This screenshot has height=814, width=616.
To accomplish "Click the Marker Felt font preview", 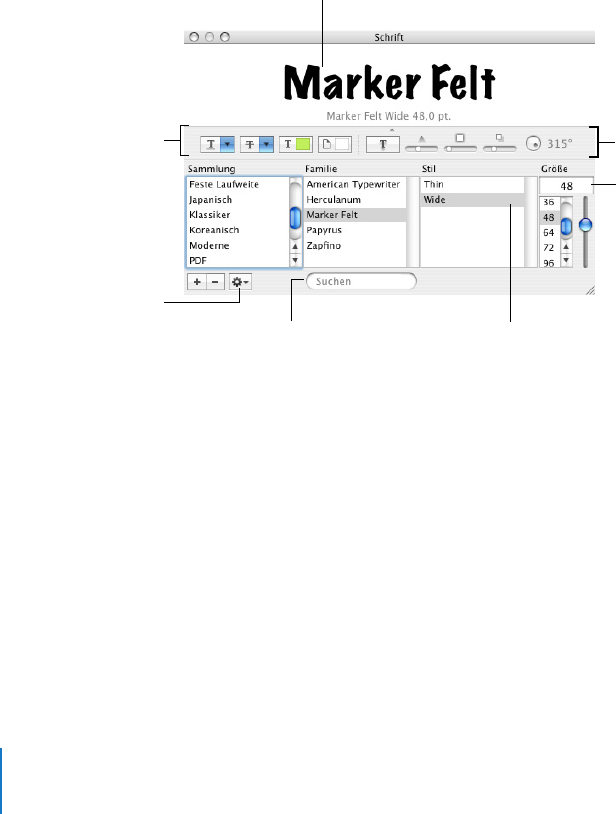I will coord(389,83).
